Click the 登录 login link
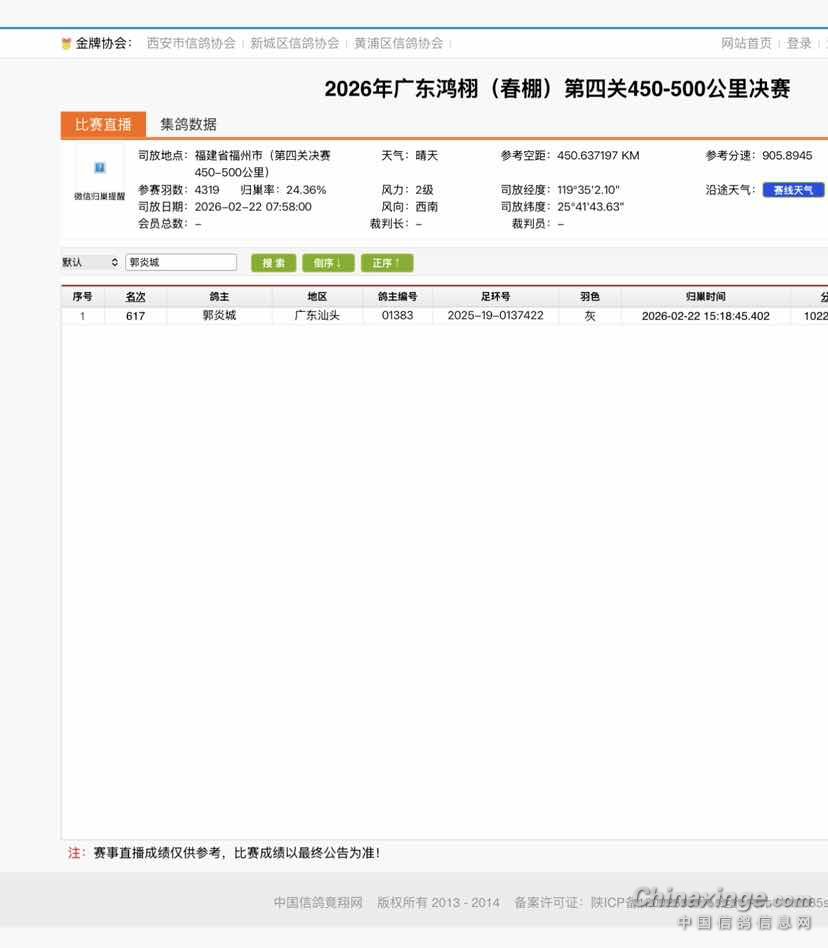This screenshot has width=828, height=948. click(799, 43)
